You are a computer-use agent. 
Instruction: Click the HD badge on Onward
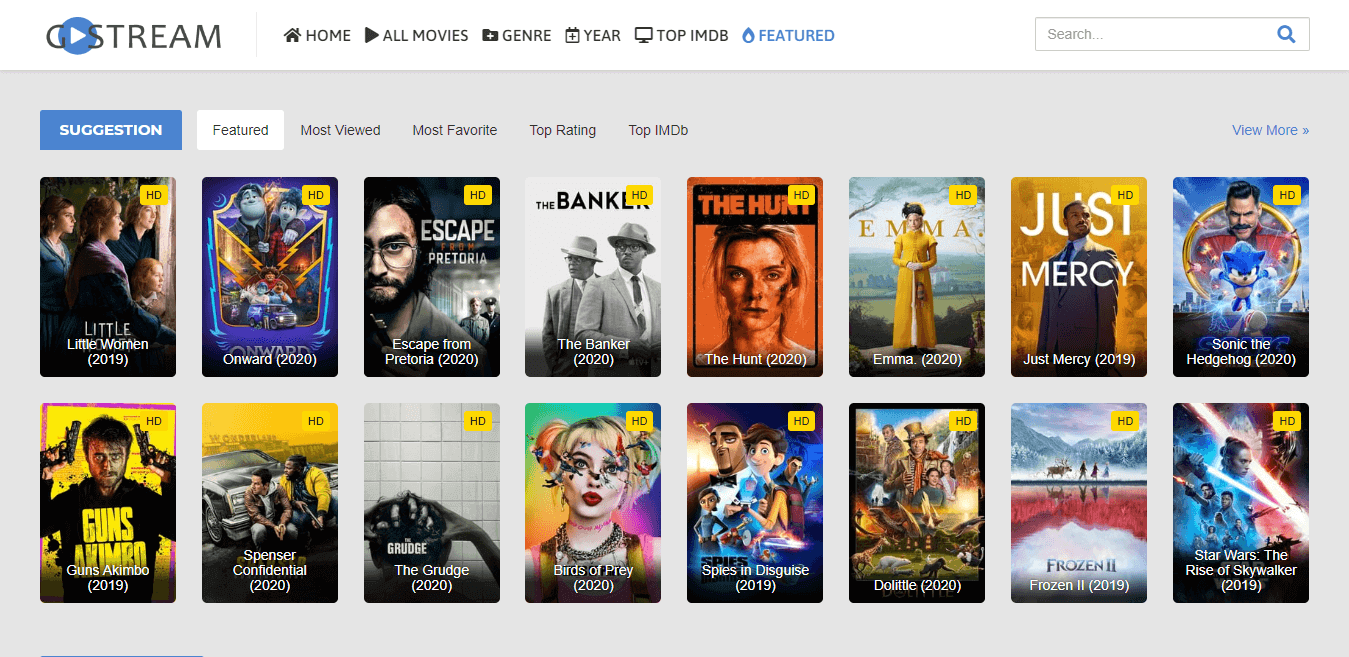pyautogui.click(x=316, y=195)
